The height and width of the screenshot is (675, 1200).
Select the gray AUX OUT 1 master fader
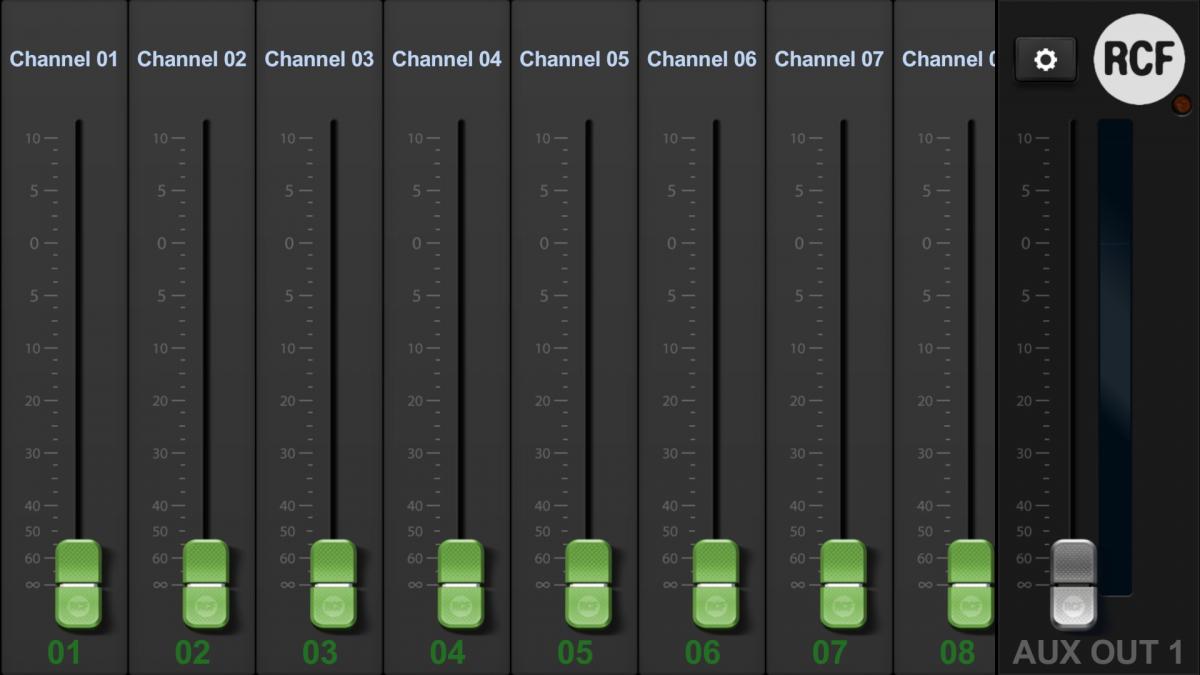click(x=1073, y=584)
